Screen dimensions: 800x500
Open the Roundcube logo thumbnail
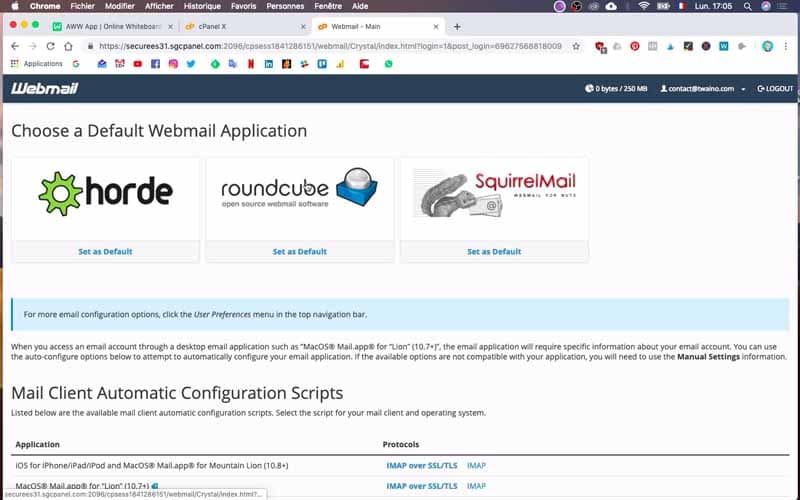(299, 188)
